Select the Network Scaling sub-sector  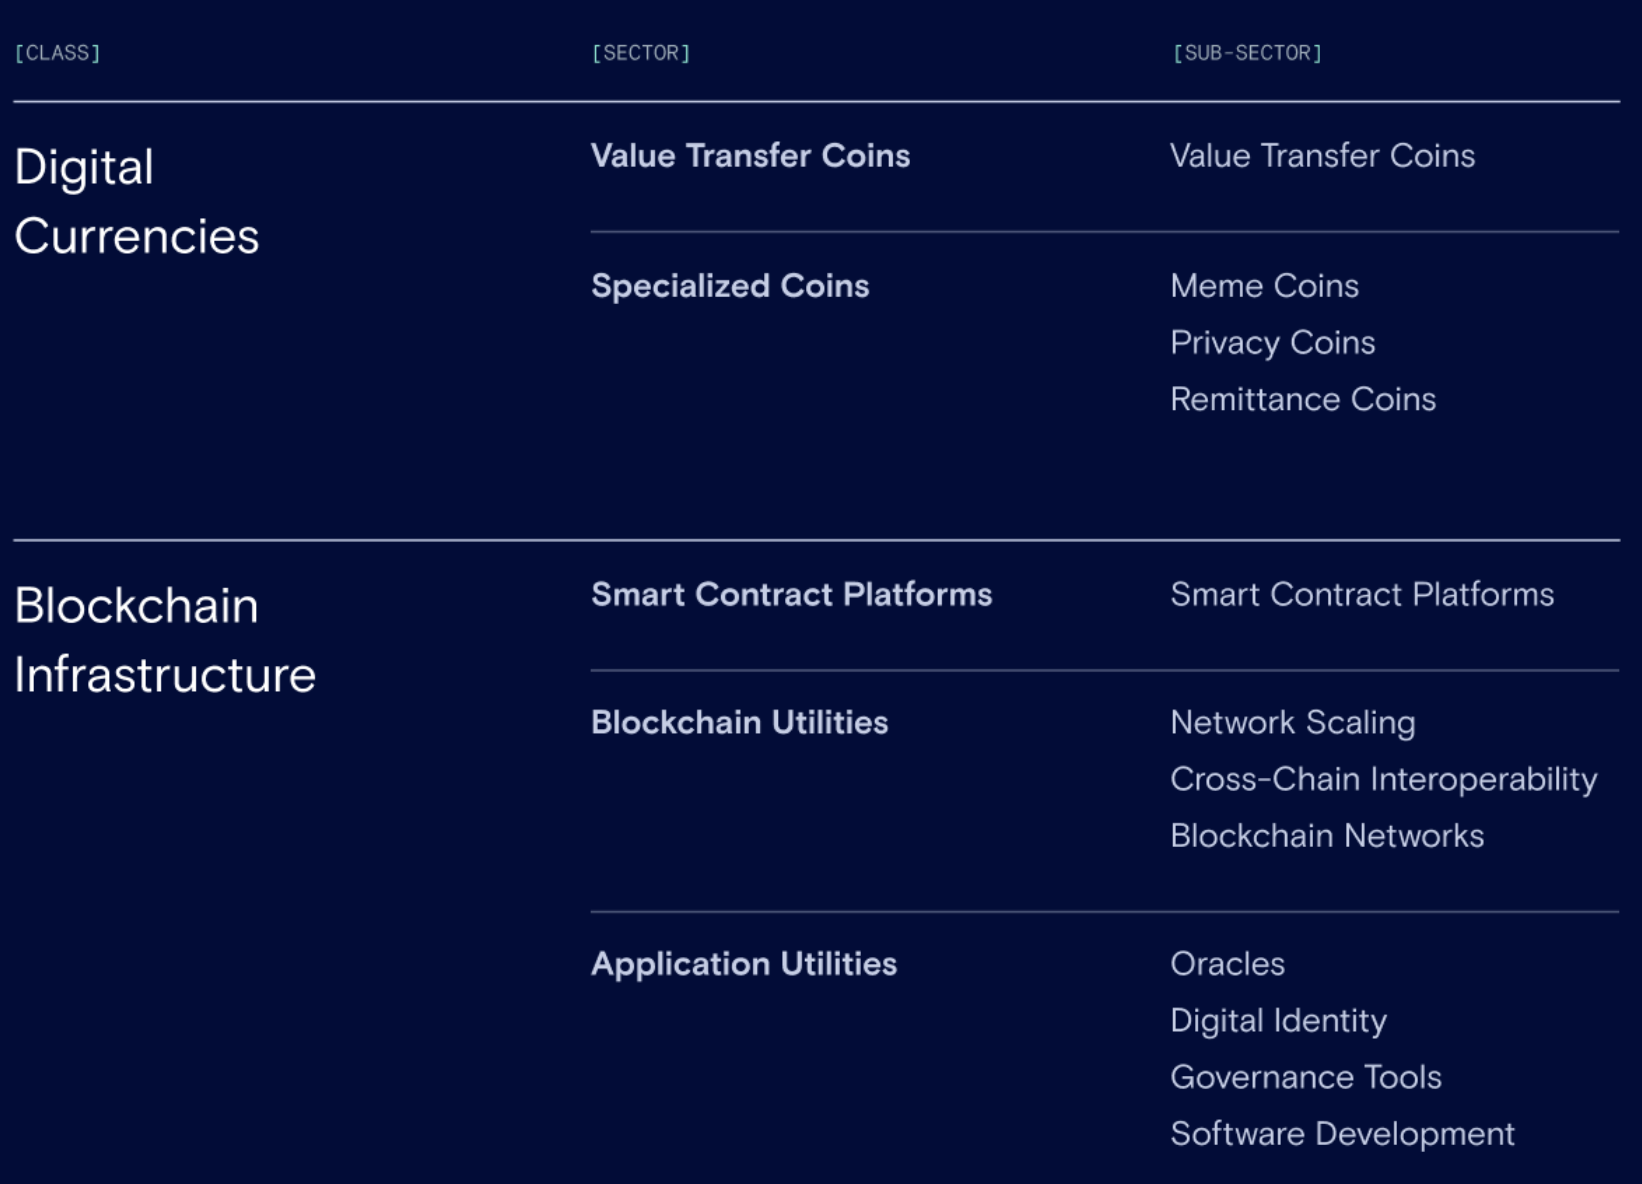click(1292, 723)
